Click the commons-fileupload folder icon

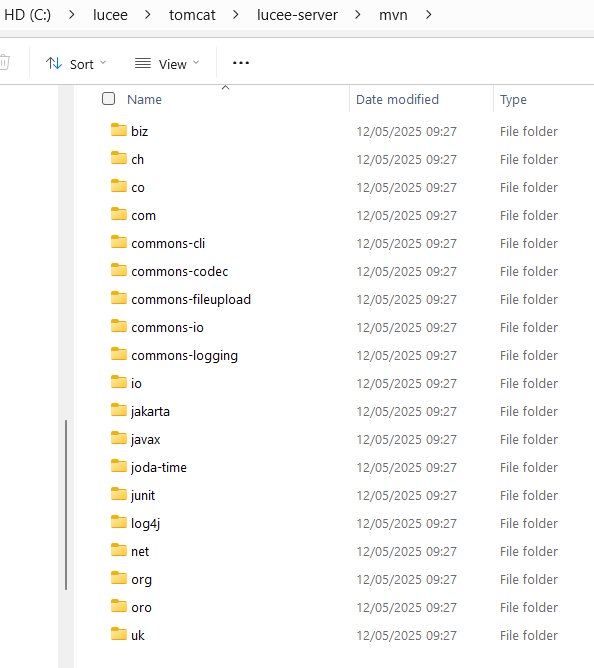118,298
